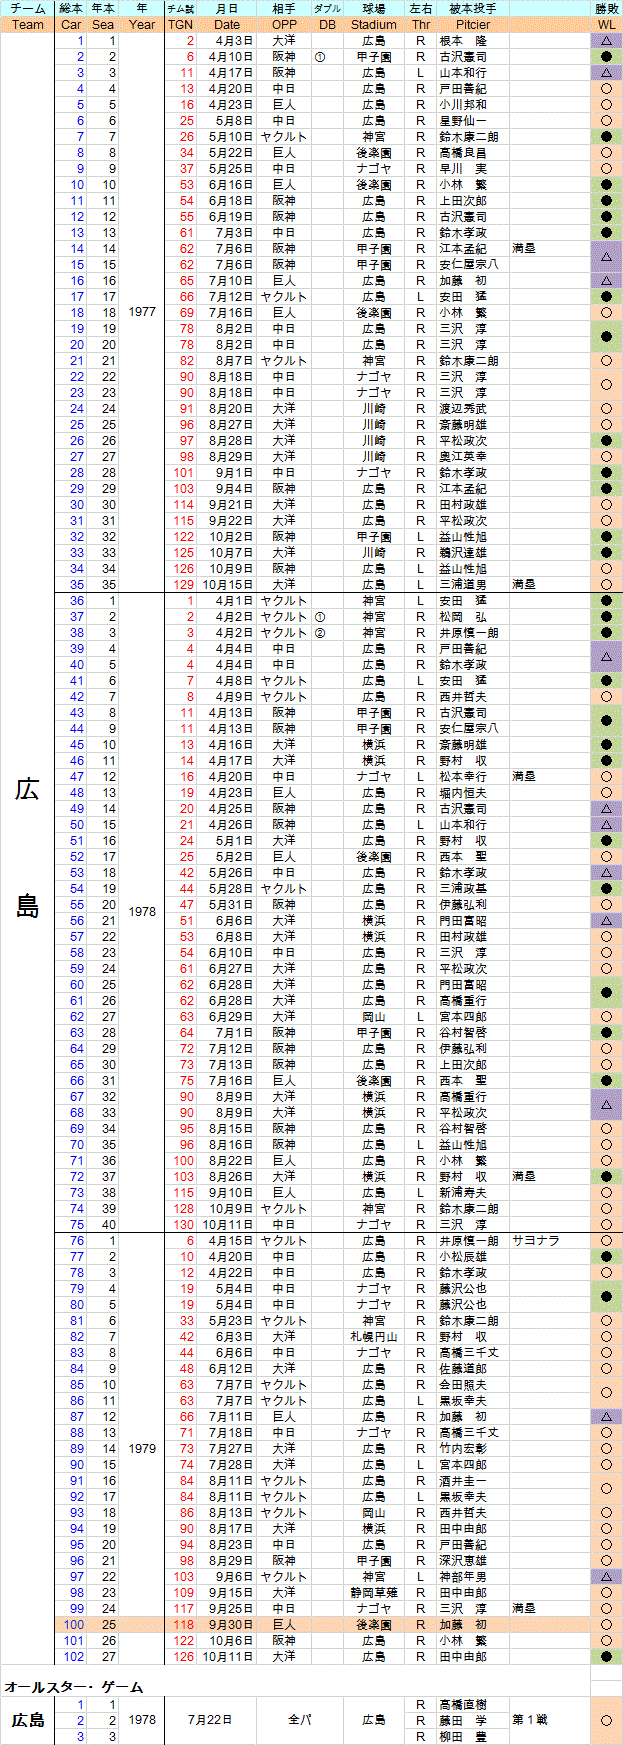
Task: Select the circle result mark in the 7月22日 row
Action: [606, 1720]
